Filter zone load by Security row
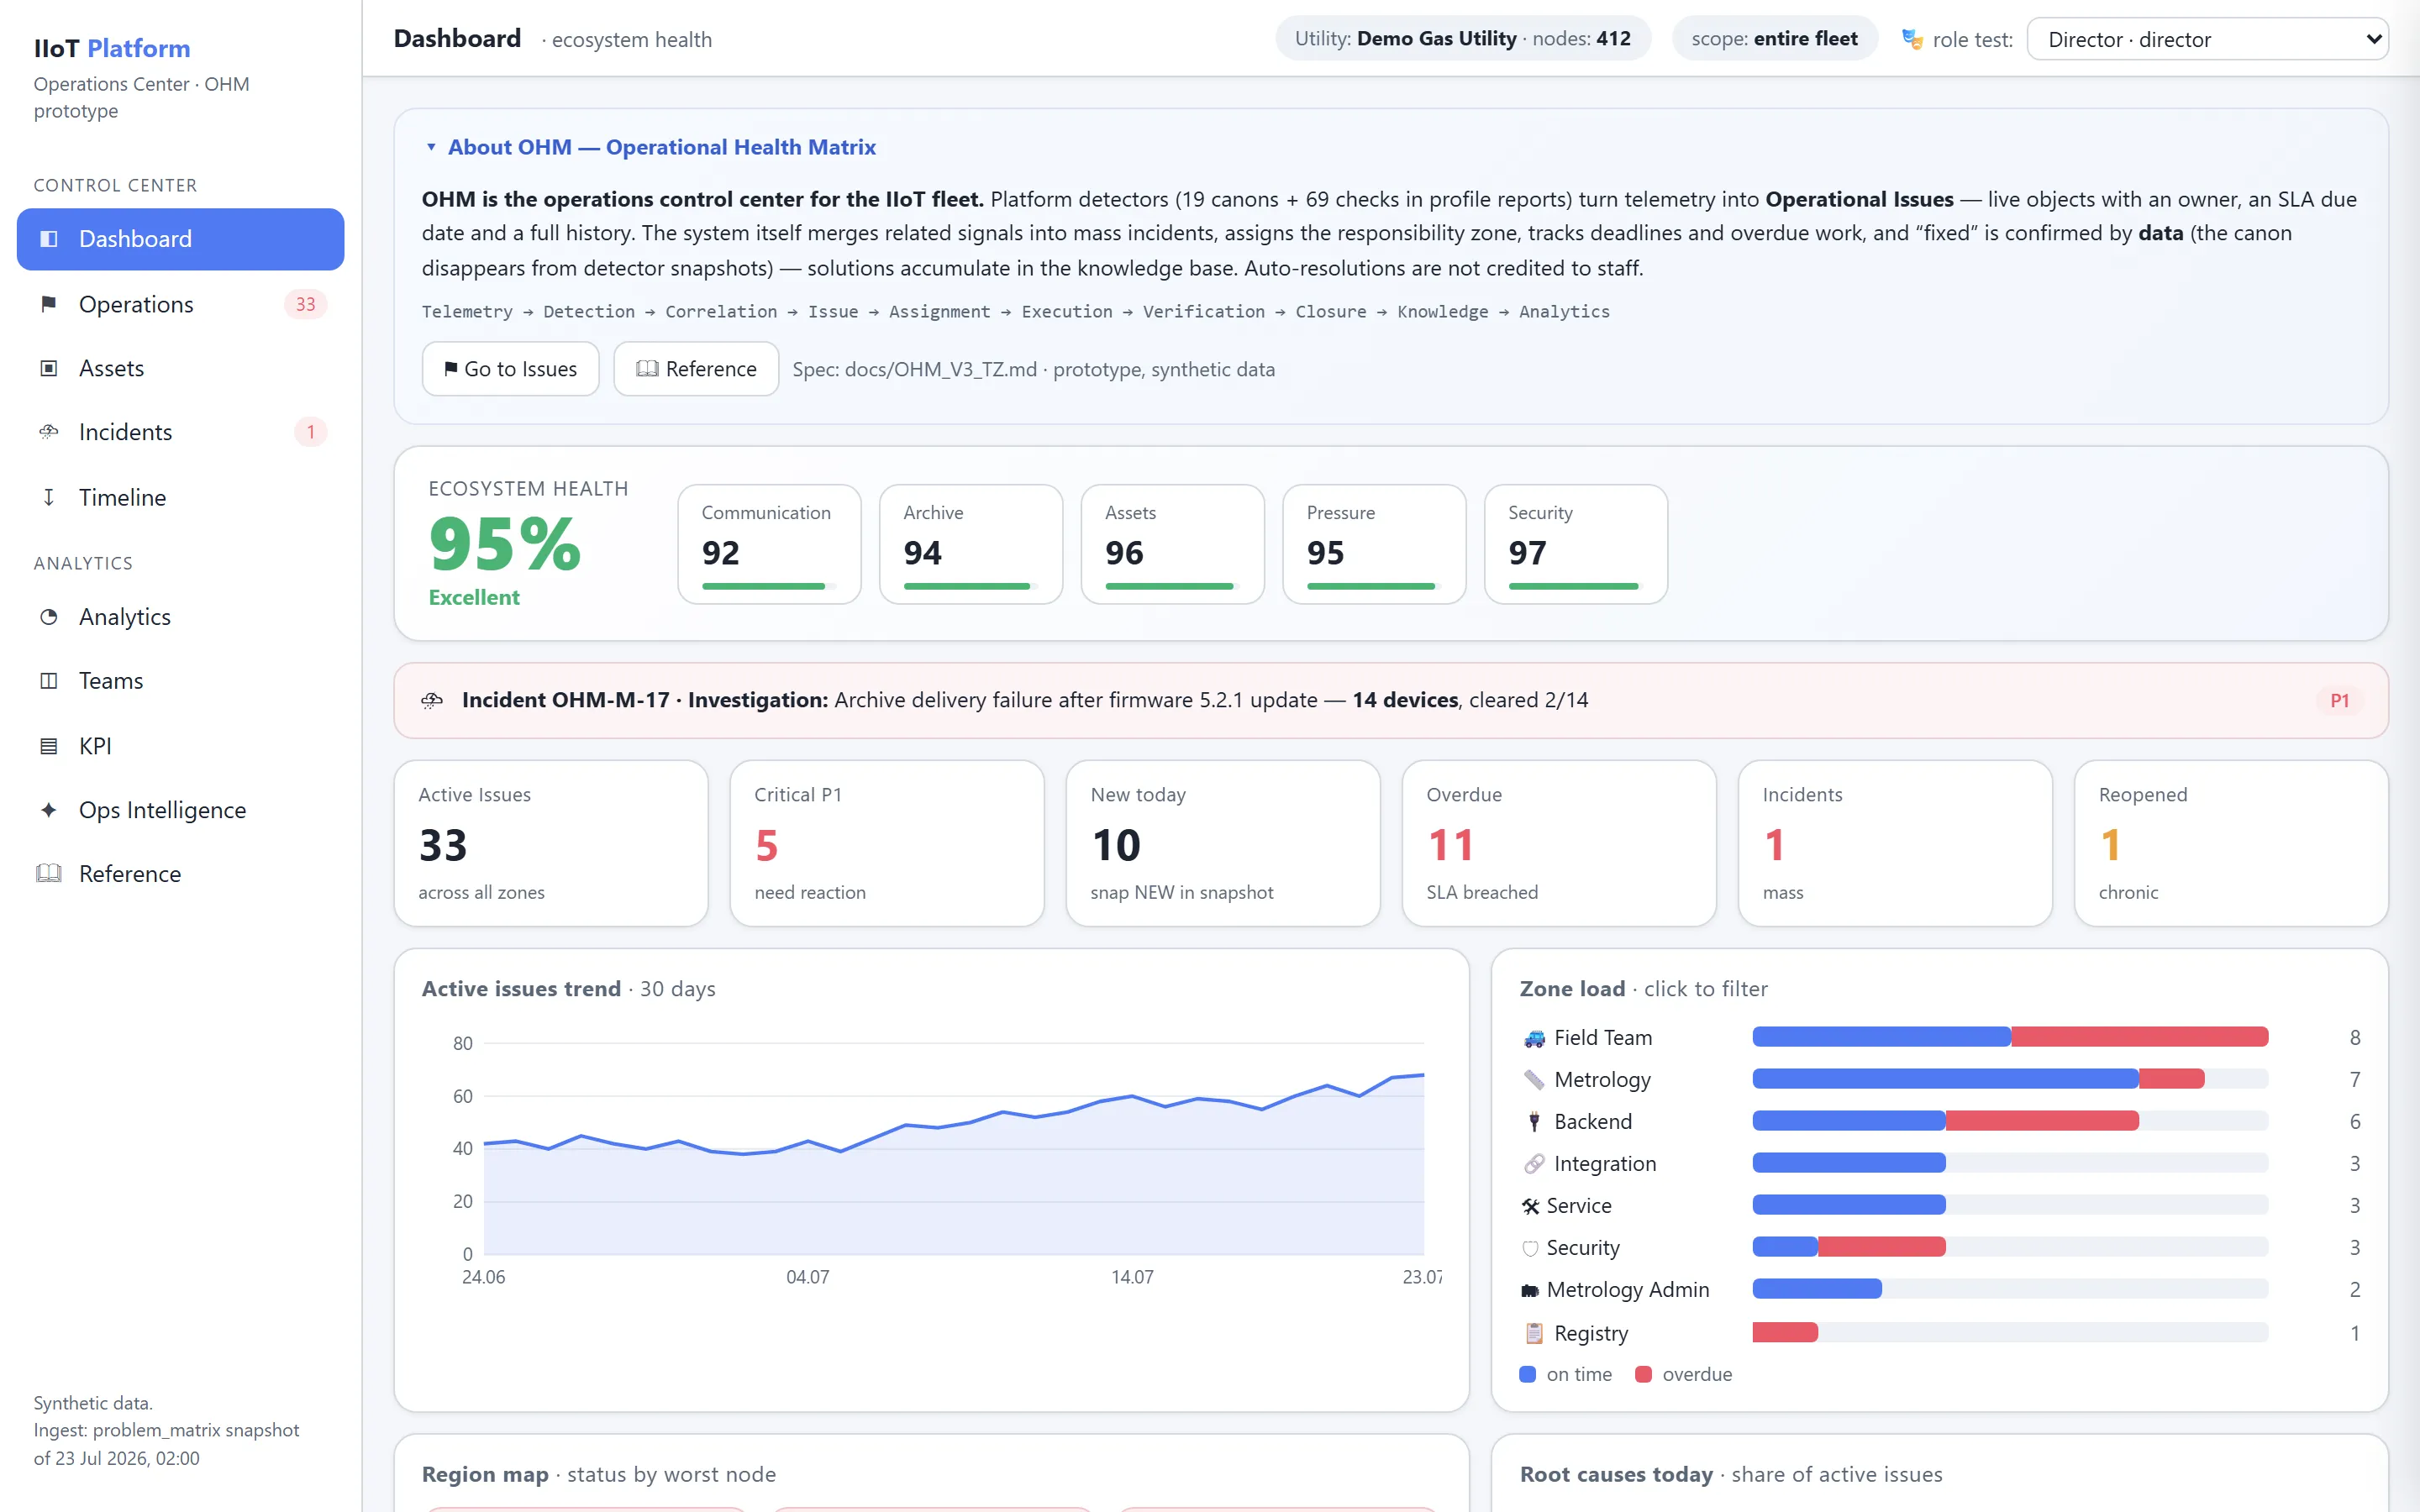 1940,1247
